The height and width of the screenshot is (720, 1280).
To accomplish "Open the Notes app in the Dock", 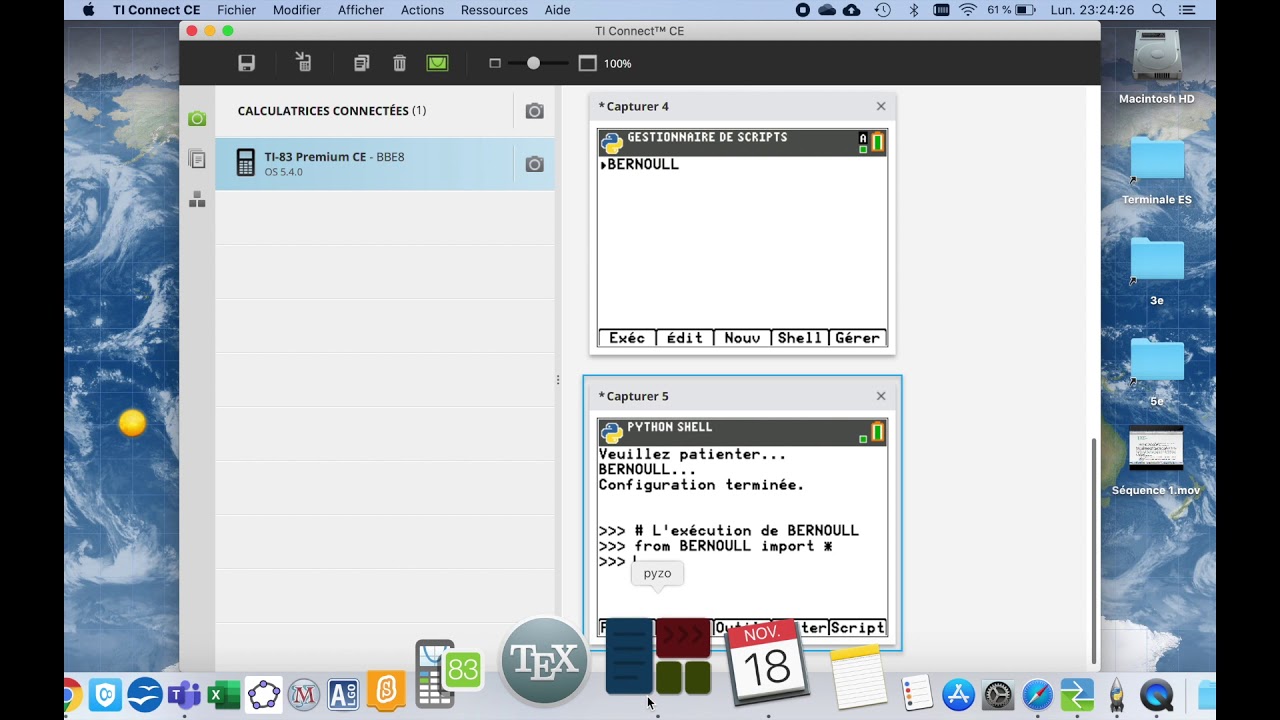I will [859, 678].
